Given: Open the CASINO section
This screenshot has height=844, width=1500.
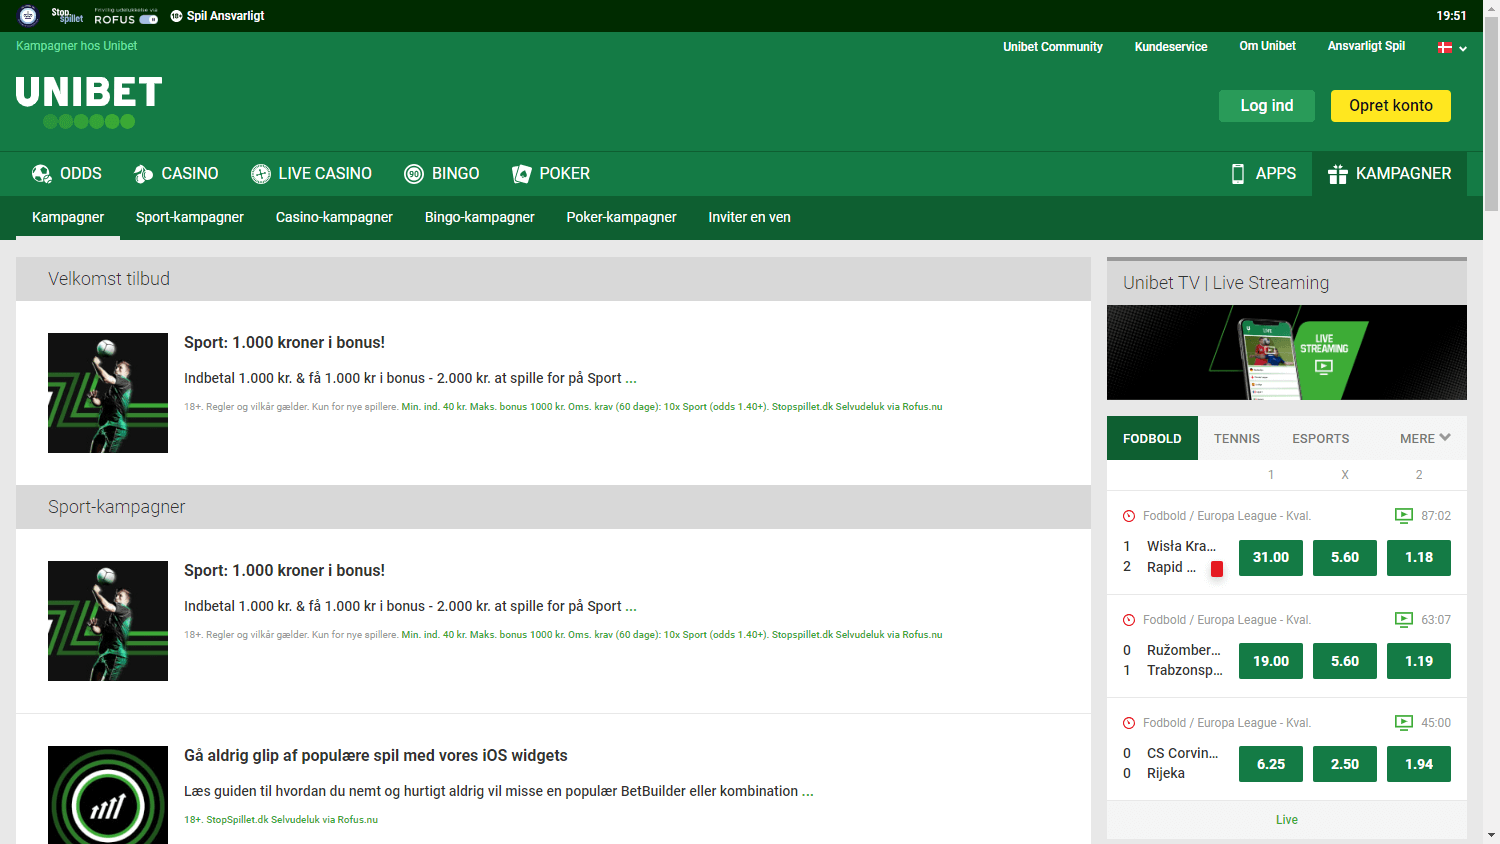Looking at the screenshot, I should (176, 174).
